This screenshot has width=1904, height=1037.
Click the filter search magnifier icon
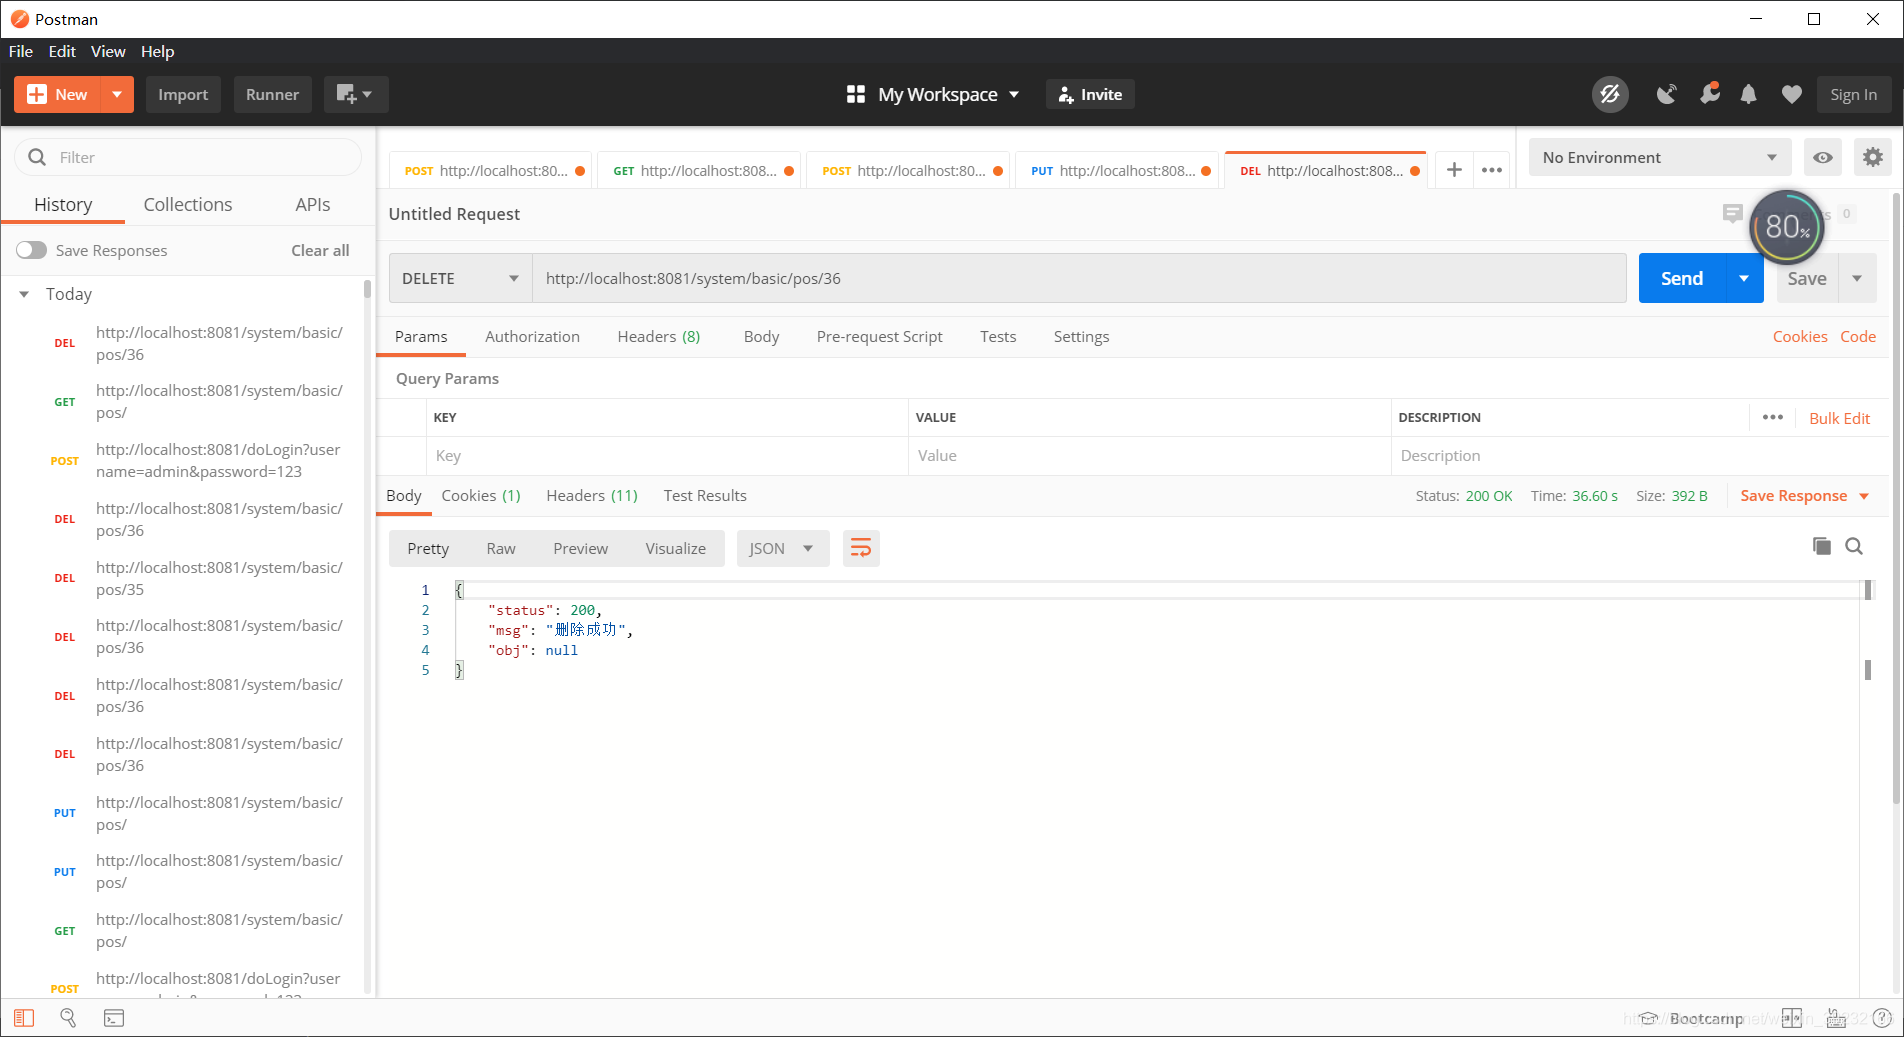[37, 157]
